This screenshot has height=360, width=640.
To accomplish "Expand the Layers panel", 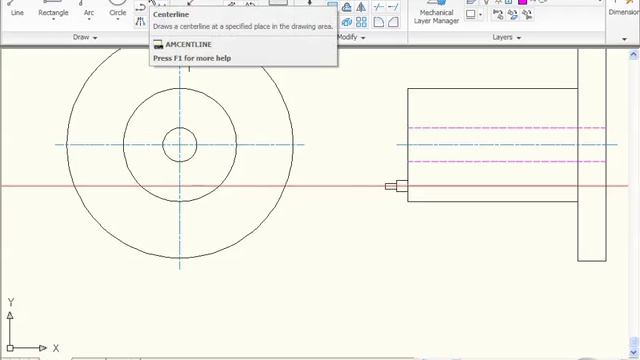I will (x=507, y=37).
